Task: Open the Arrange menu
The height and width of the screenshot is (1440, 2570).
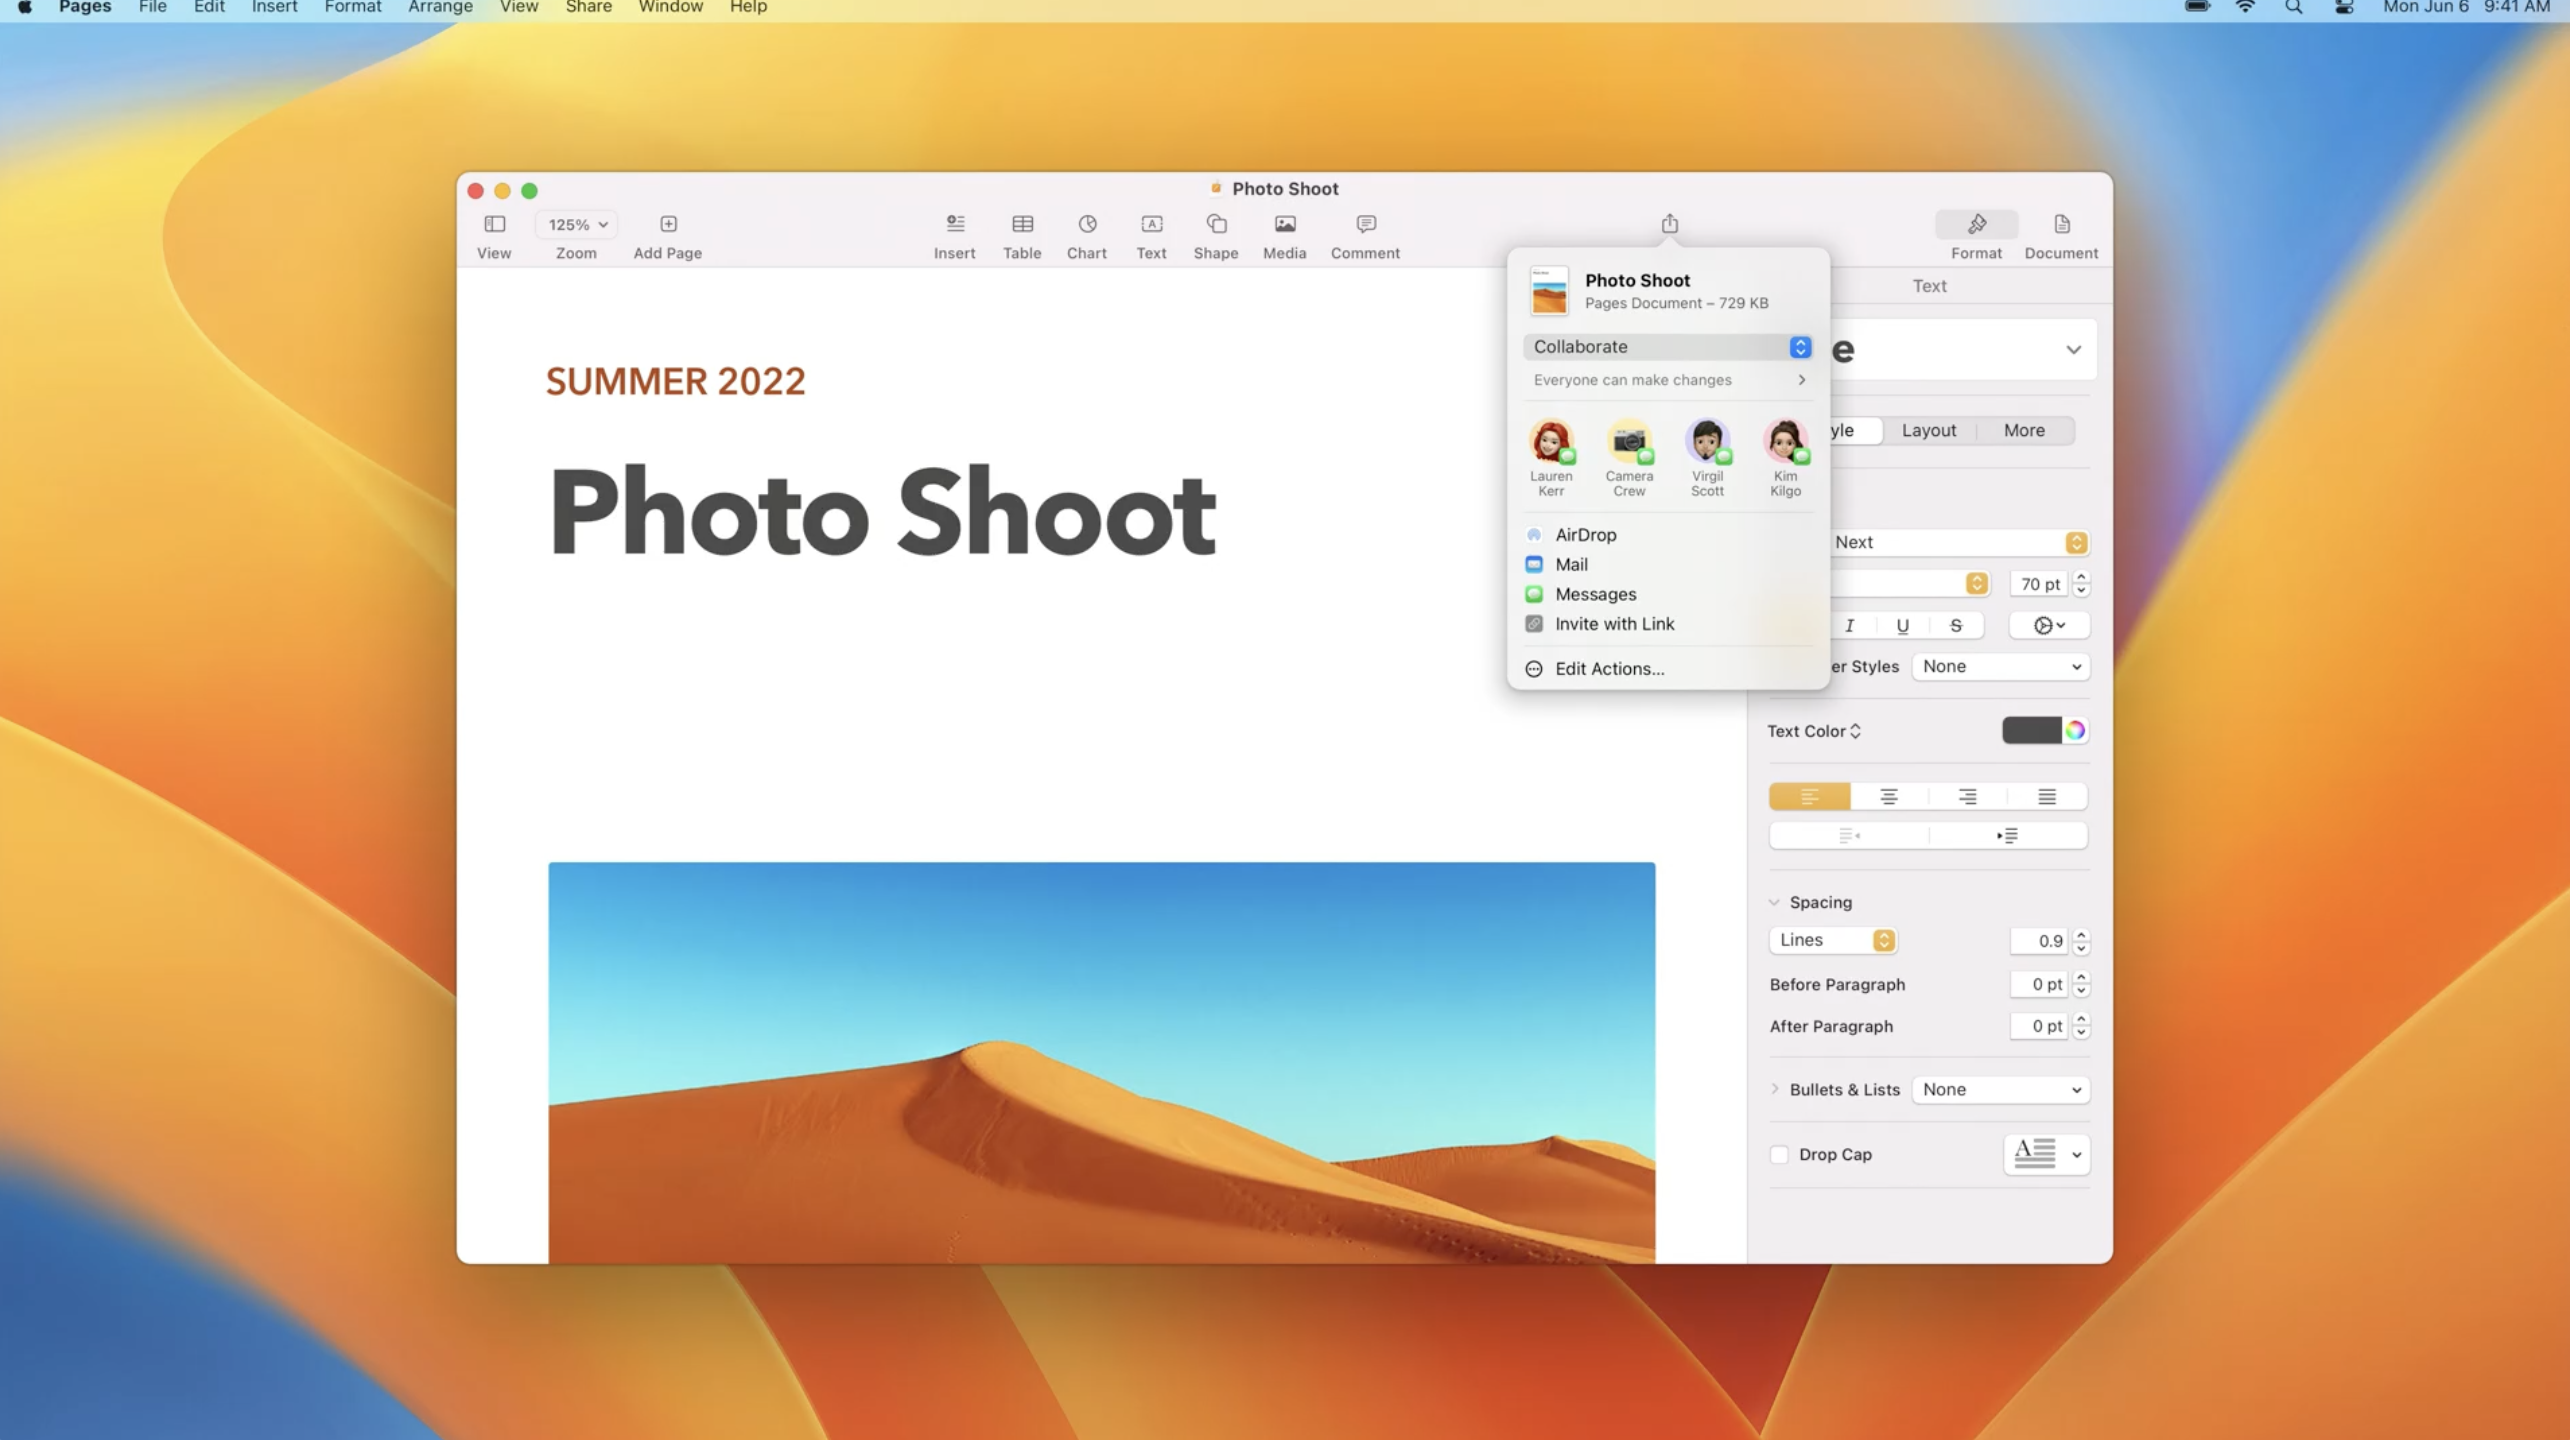Action: point(440,8)
